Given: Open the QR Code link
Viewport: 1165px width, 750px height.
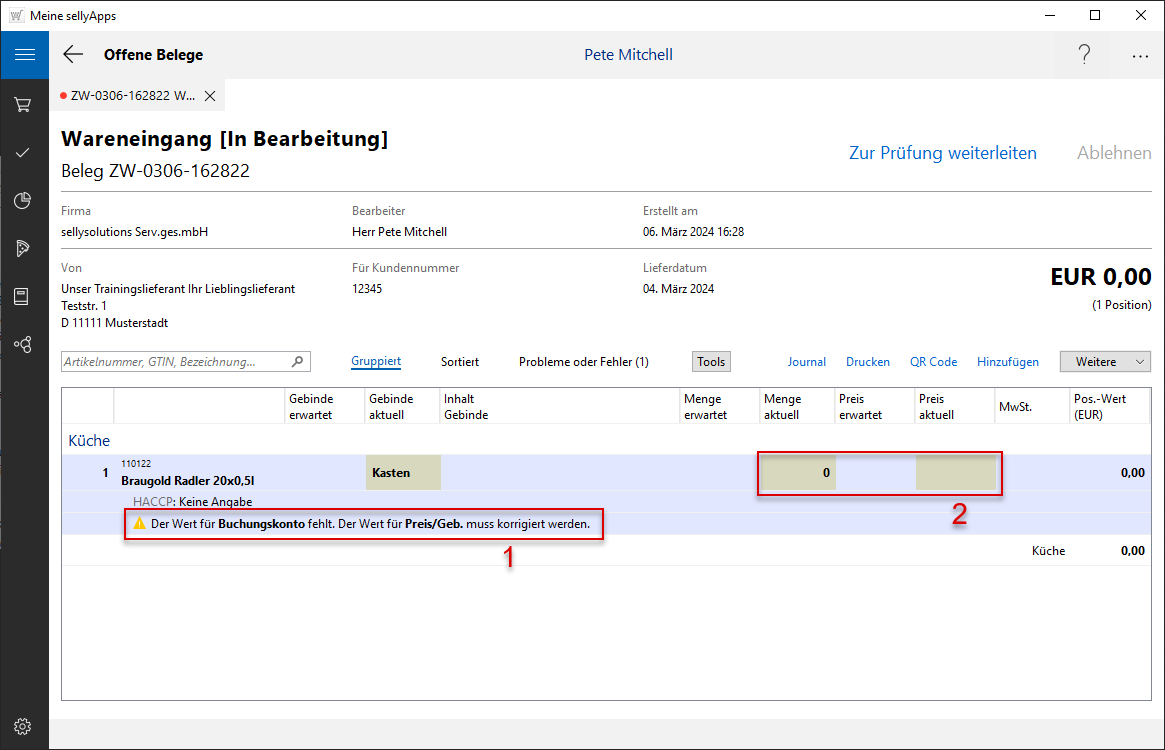Looking at the screenshot, I should 933,362.
